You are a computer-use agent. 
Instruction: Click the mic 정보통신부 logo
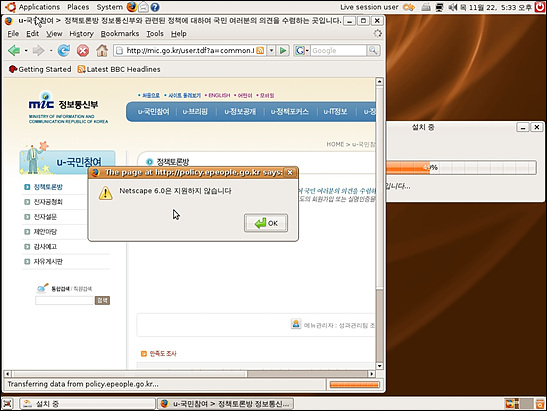(x=68, y=107)
